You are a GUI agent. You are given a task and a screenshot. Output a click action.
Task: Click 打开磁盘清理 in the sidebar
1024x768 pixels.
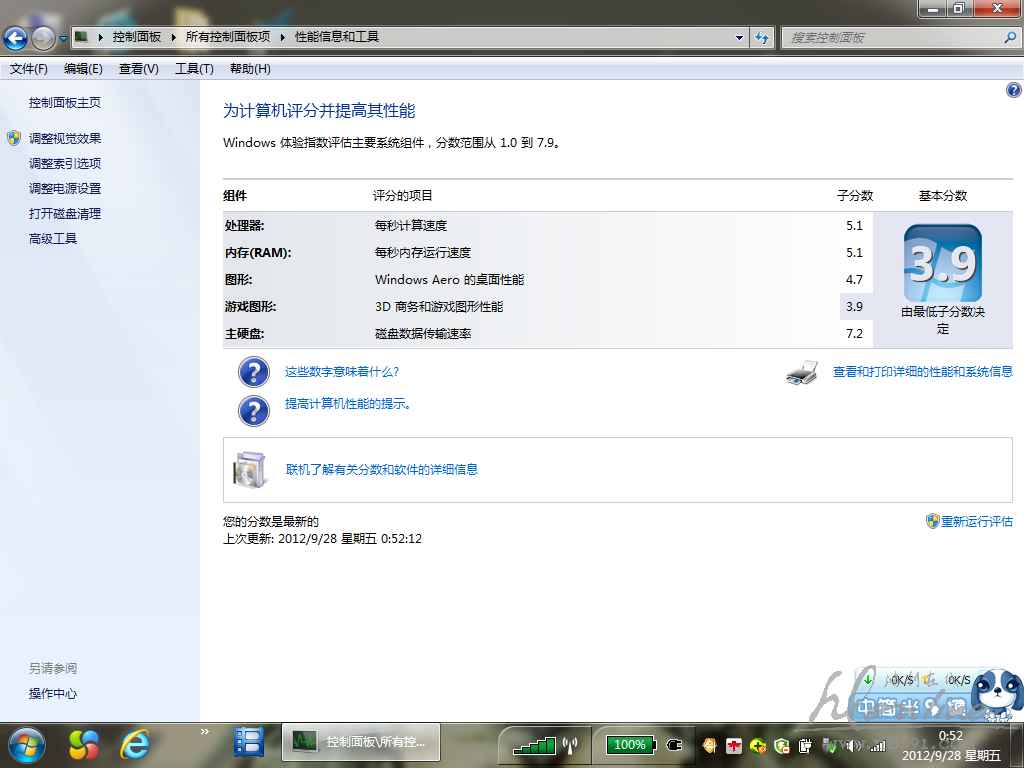65,214
